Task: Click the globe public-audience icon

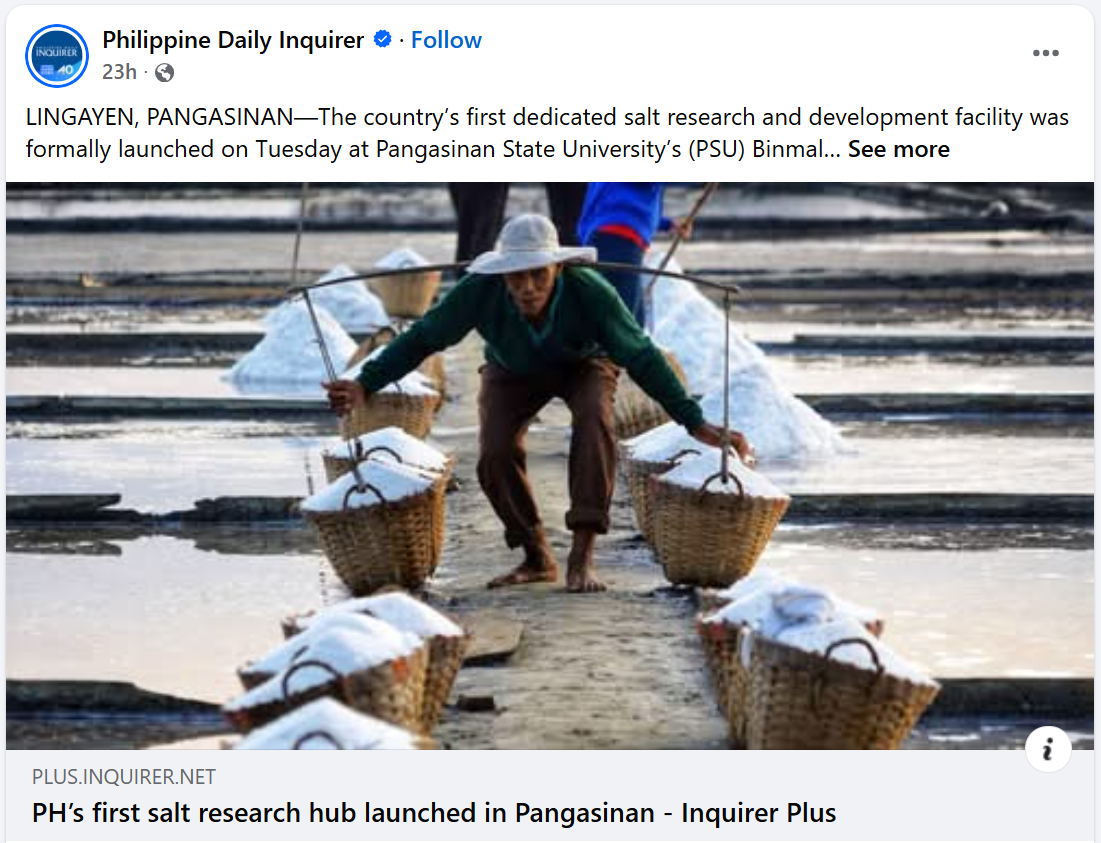Action: click(164, 72)
